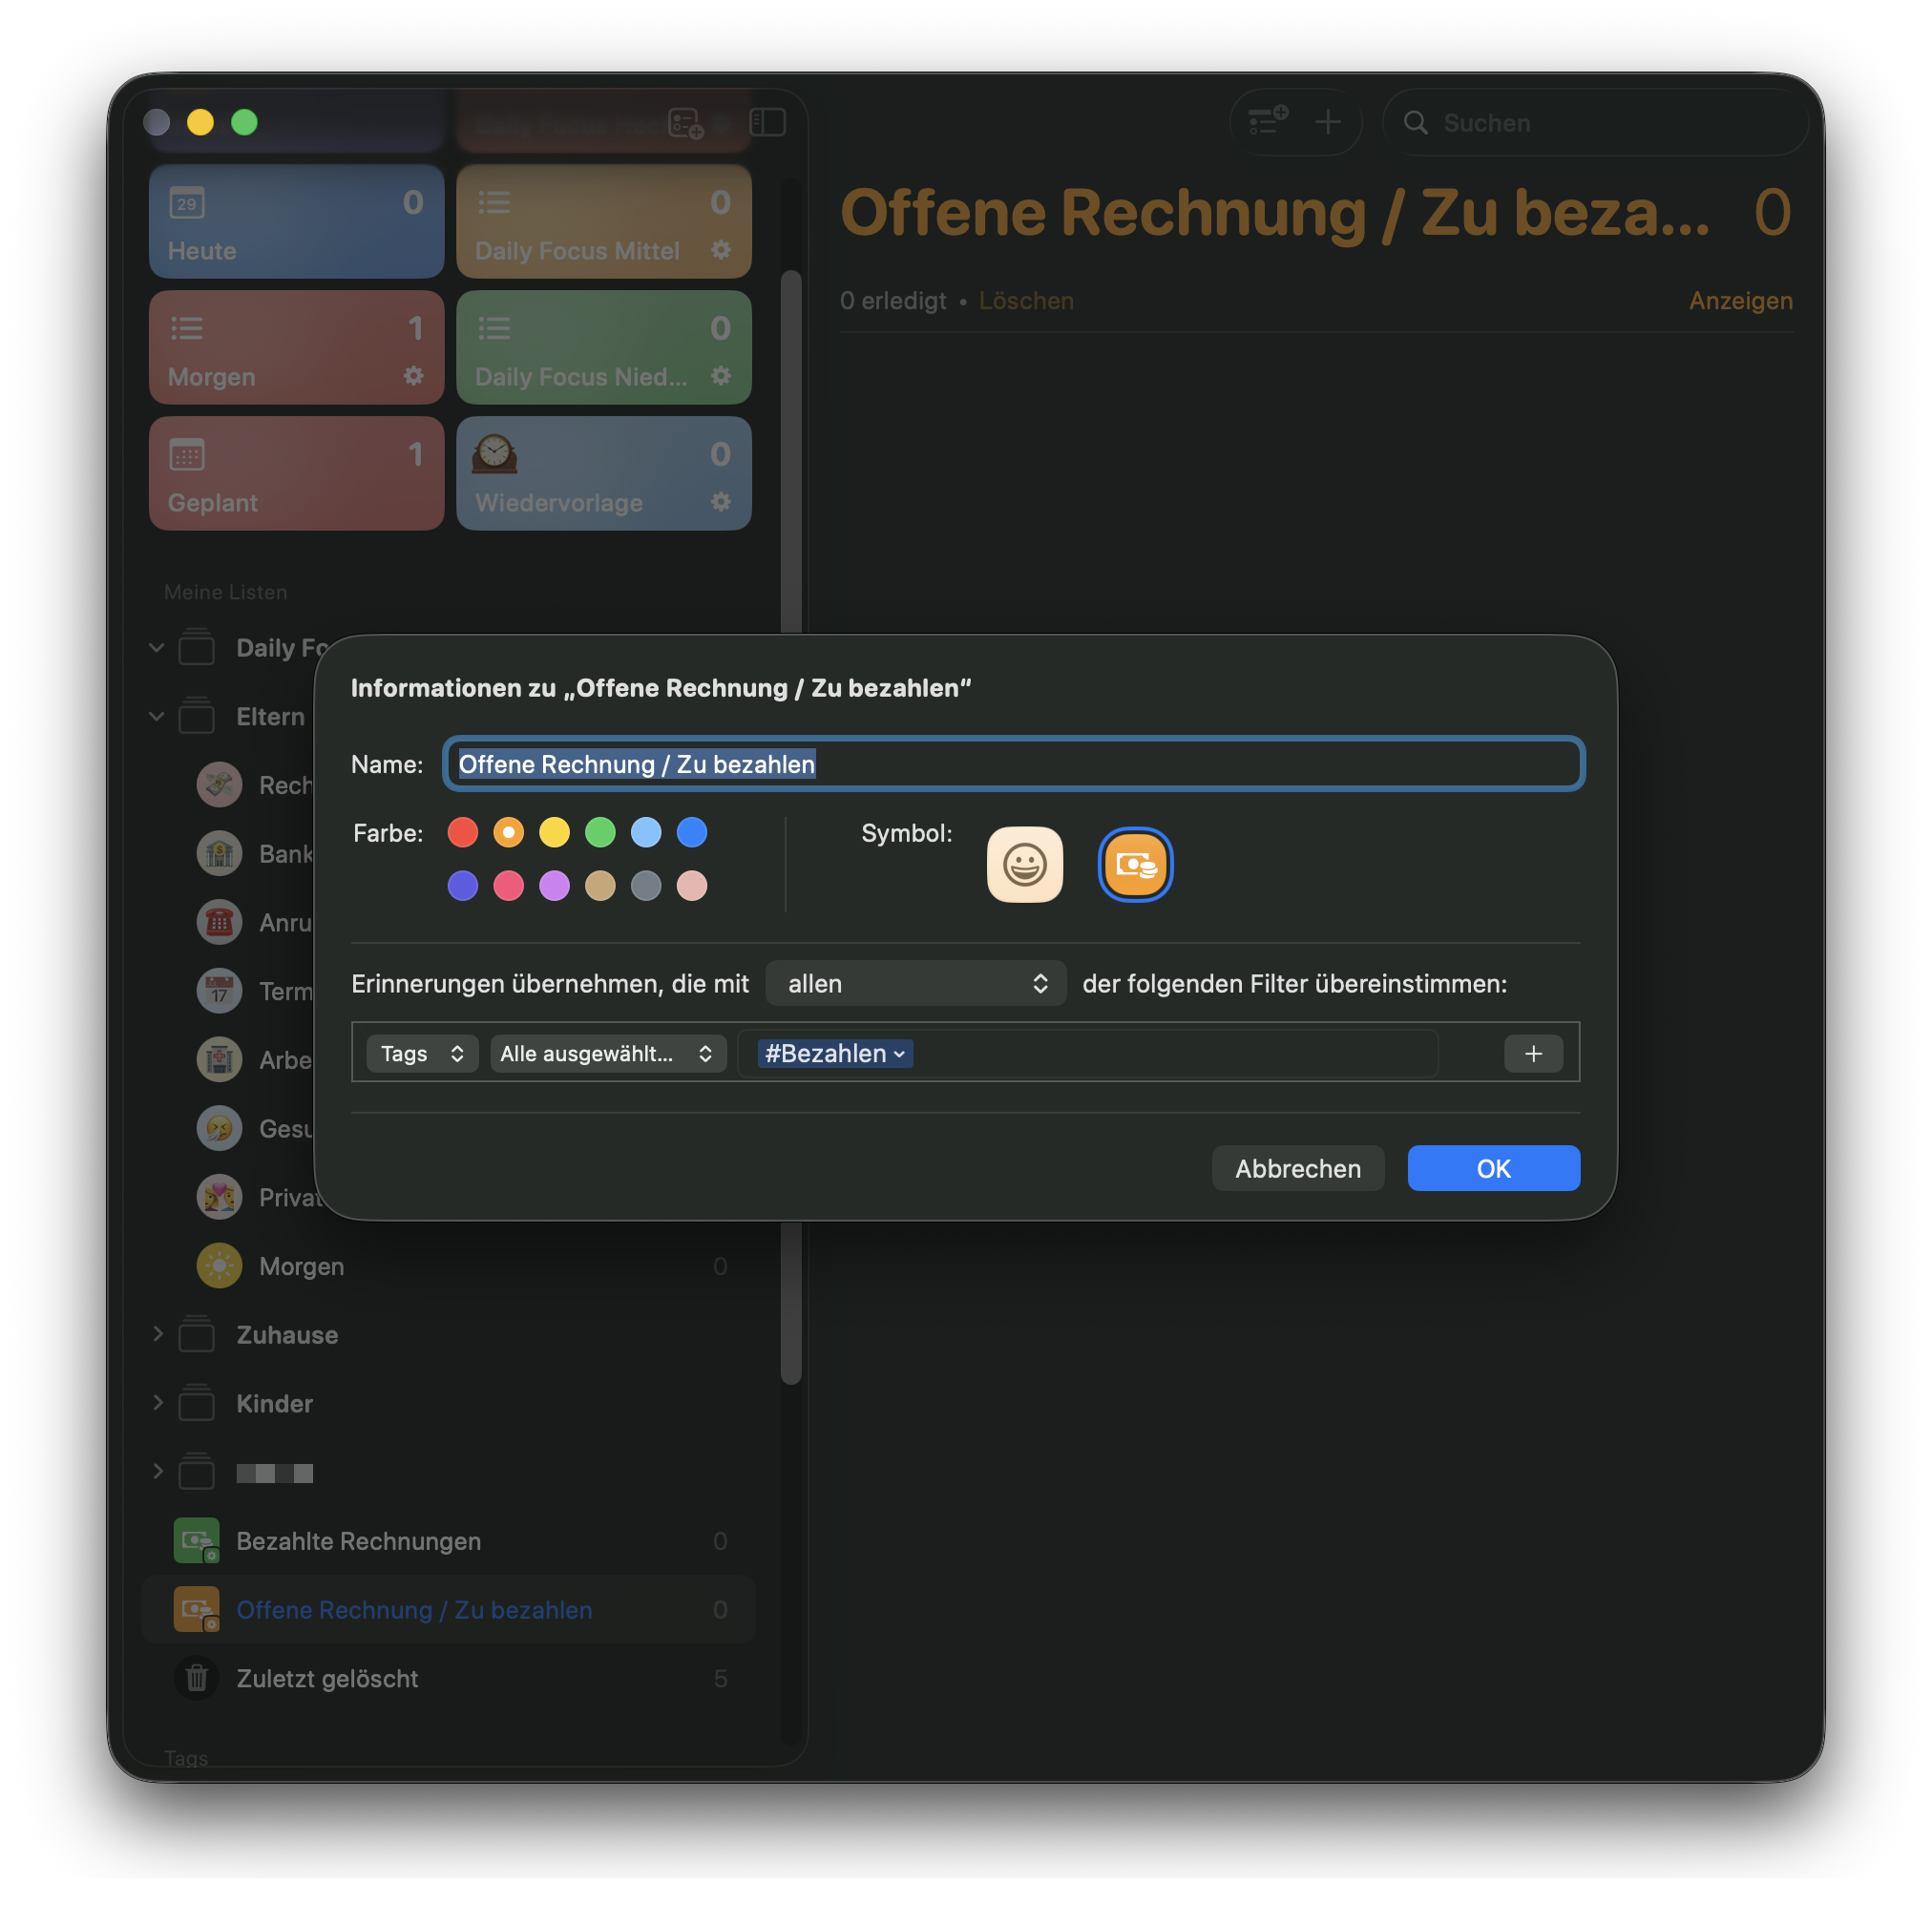Choose the purple color option
1932x1924 pixels.
tap(554, 885)
